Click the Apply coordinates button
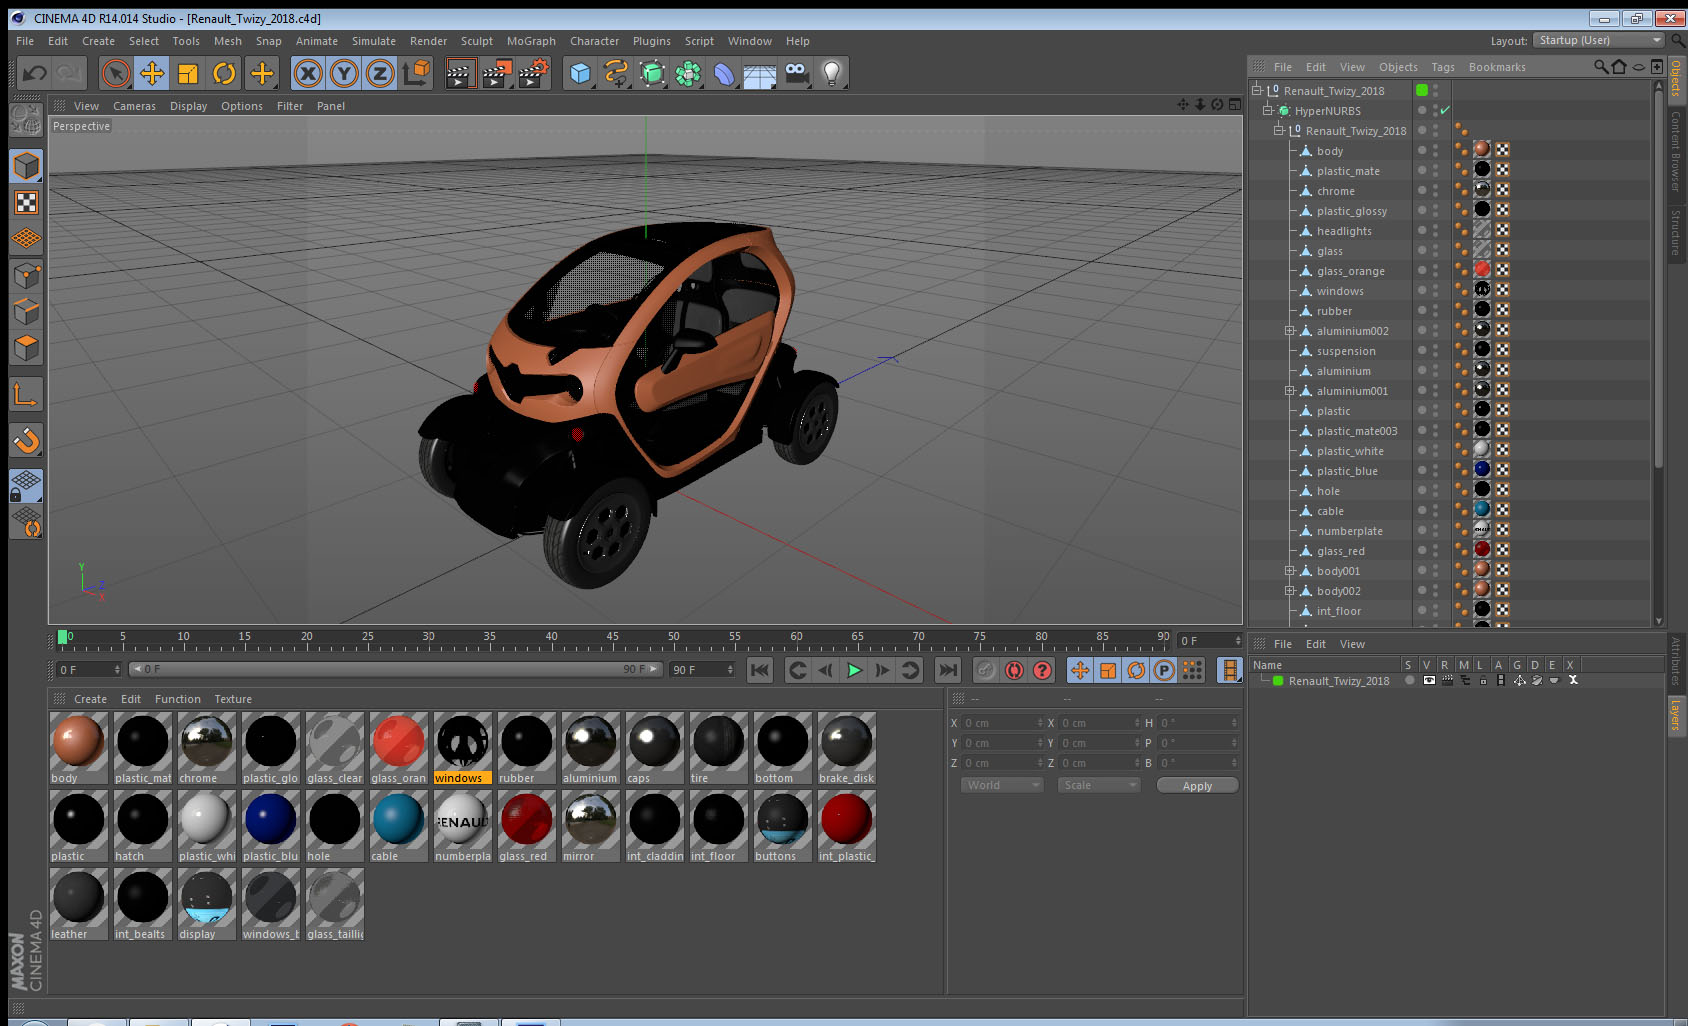Screen dimensions: 1688x1026 1197,785
